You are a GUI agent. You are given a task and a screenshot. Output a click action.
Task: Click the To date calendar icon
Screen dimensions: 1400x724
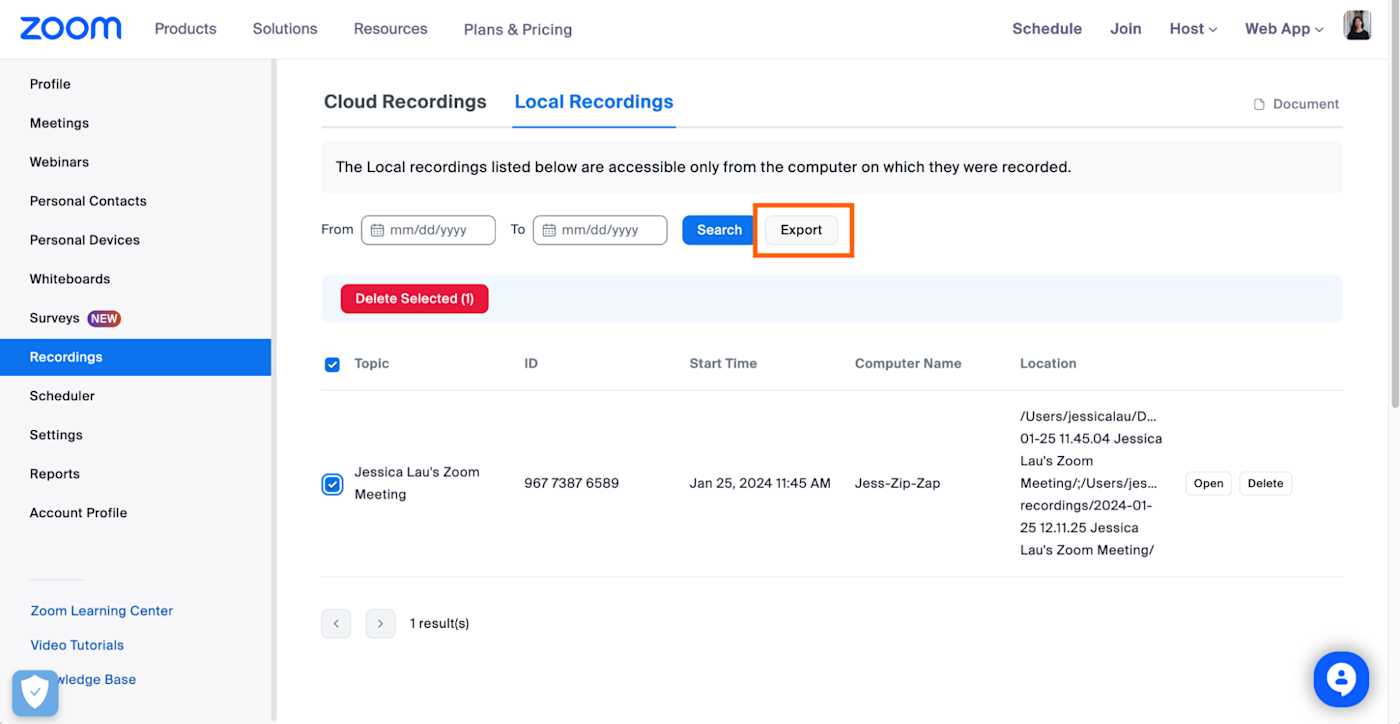click(549, 230)
